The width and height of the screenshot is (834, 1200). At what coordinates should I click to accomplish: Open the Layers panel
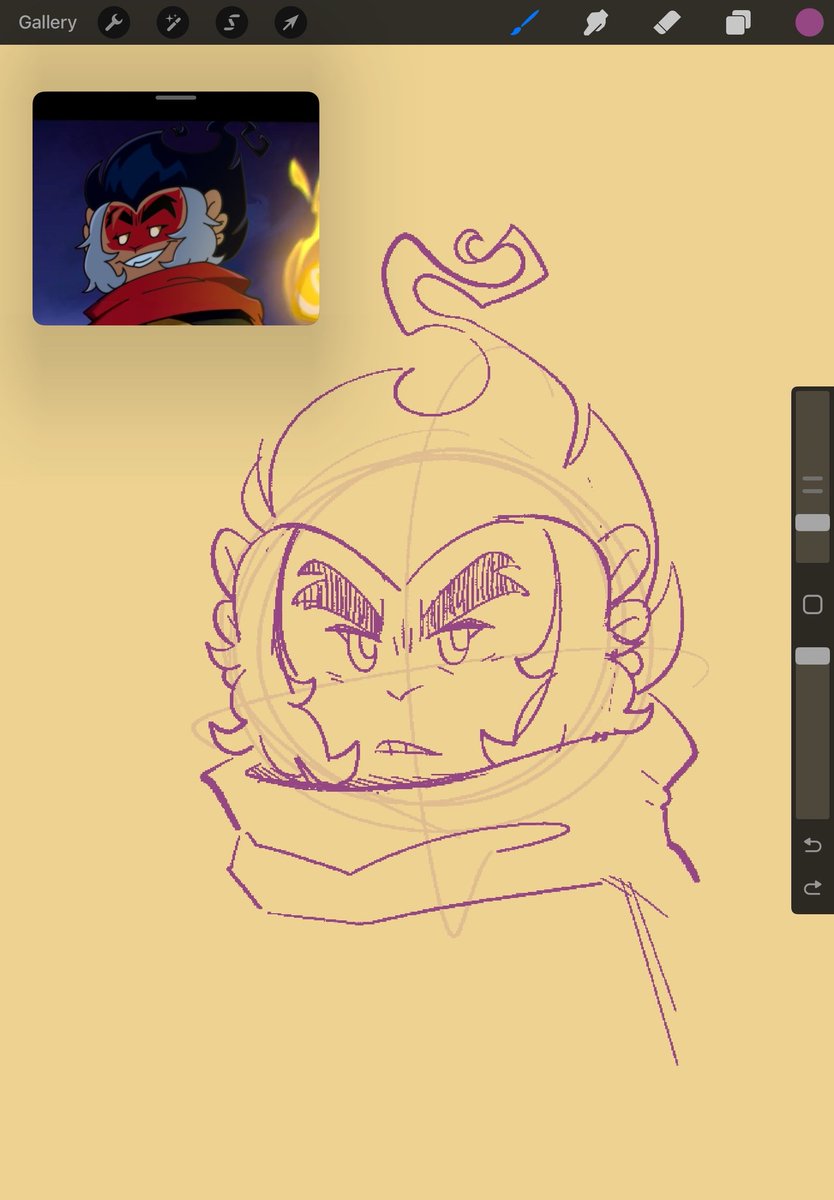pos(737,22)
